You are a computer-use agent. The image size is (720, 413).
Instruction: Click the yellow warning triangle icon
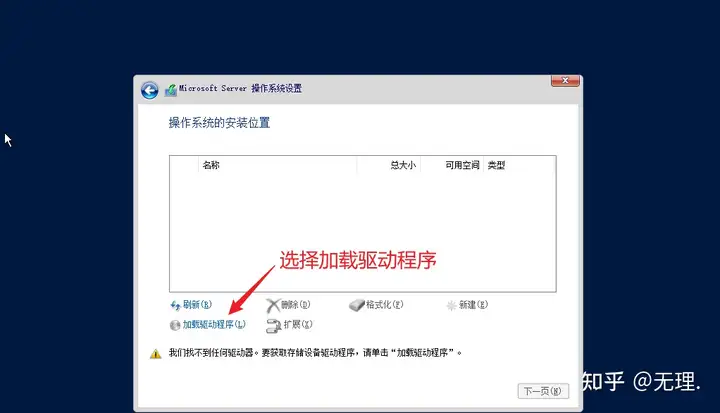pyautogui.click(x=156, y=354)
